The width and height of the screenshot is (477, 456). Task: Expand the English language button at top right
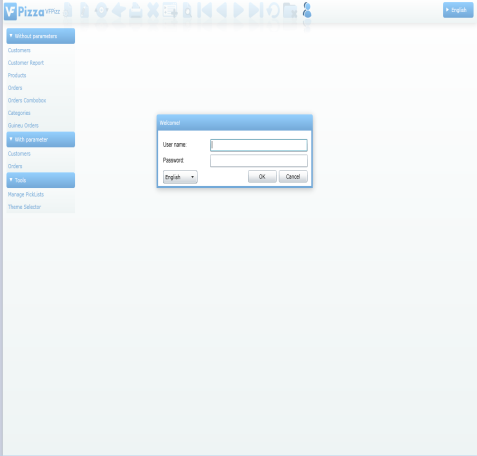click(458, 10)
